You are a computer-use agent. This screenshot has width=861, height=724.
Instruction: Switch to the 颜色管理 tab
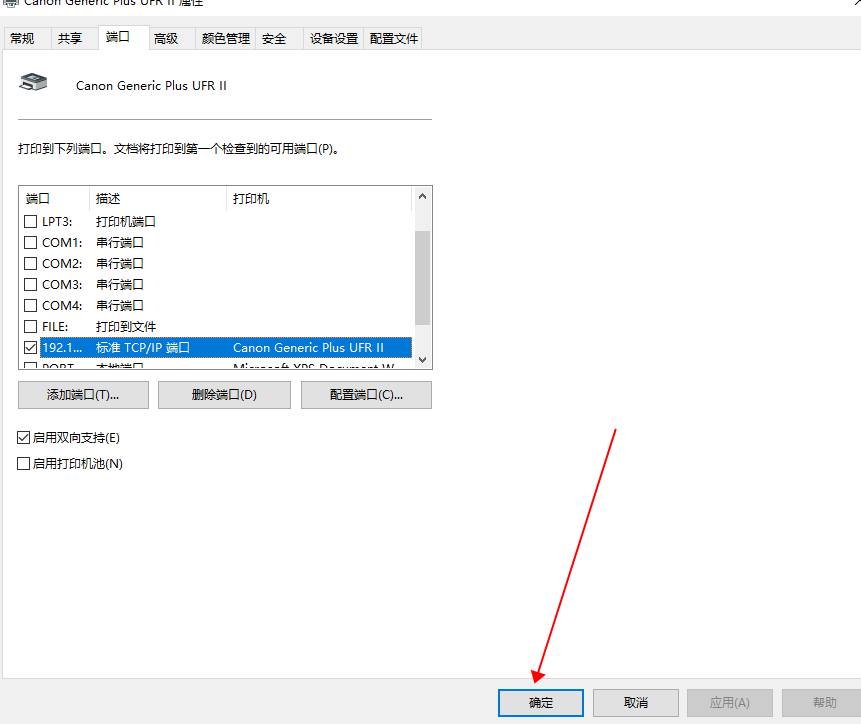click(225, 39)
